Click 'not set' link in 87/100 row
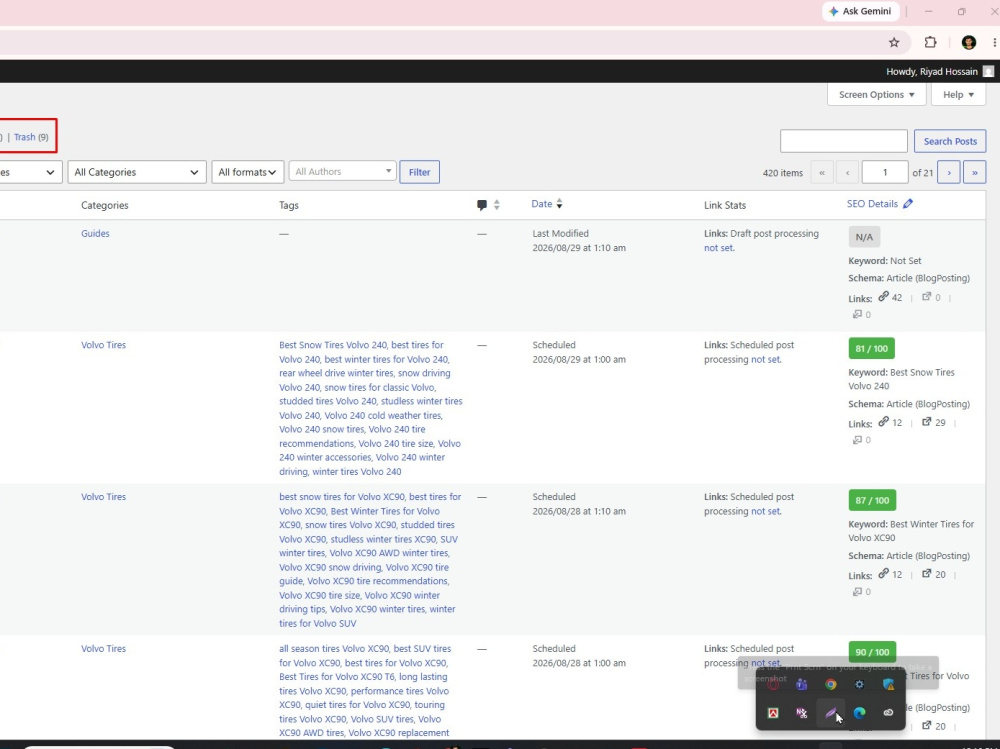1000x749 pixels. [x=765, y=512]
